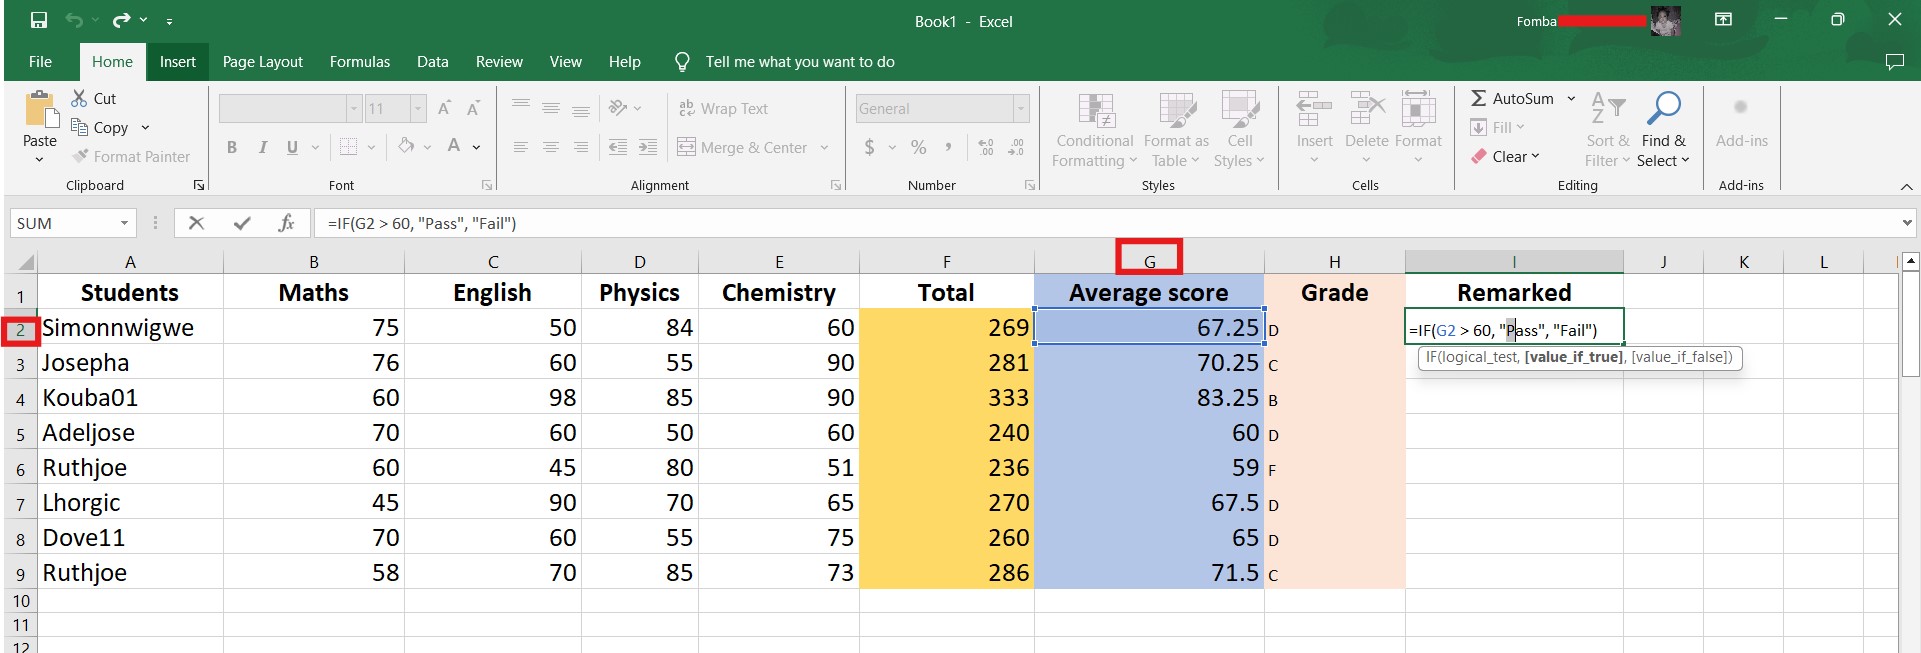
Task: Open the Formulas ribbon tab
Action: coord(360,61)
